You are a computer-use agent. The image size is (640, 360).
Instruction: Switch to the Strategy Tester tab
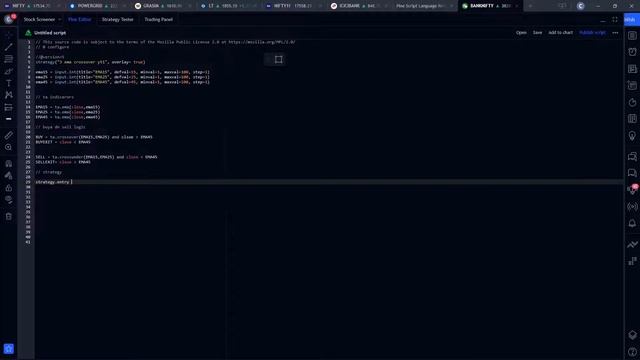click(x=118, y=20)
